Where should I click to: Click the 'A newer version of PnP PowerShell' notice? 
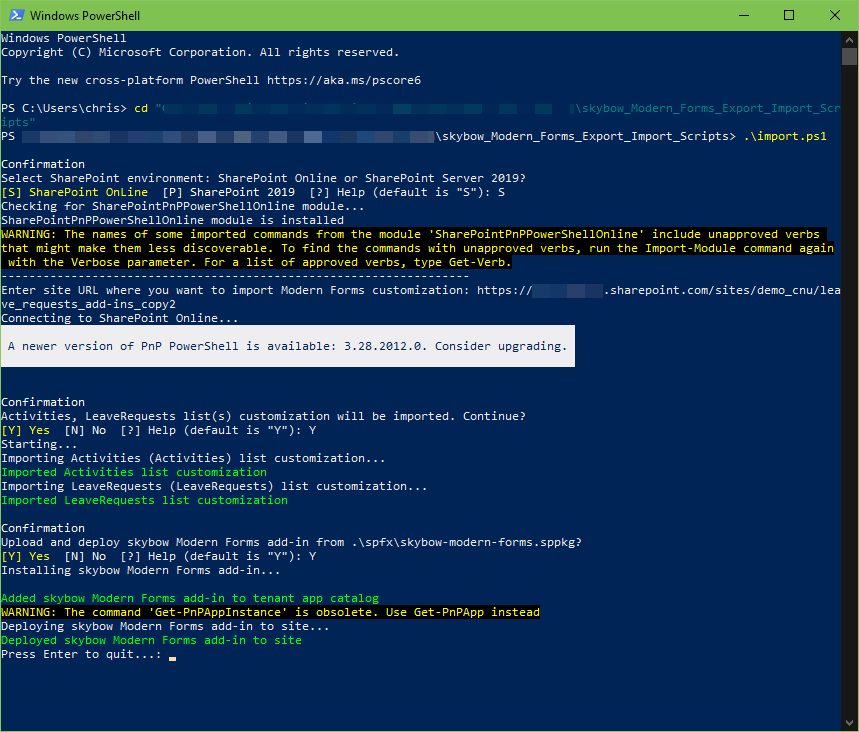(x=288, y=346)
